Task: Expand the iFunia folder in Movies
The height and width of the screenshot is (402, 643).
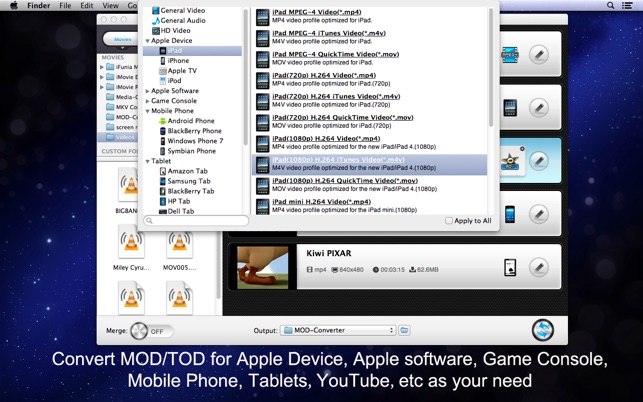Action: point(102,67)
